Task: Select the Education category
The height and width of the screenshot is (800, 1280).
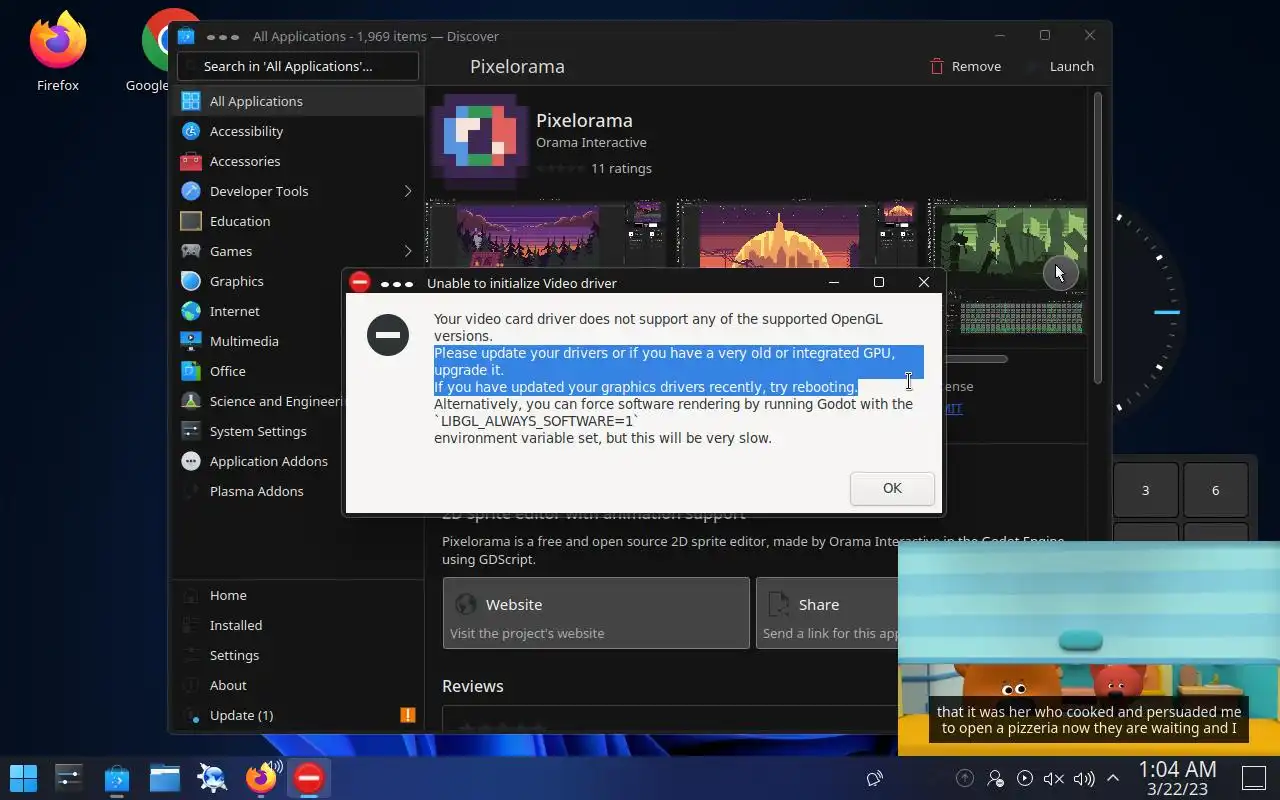Action: tap(297, 221)
